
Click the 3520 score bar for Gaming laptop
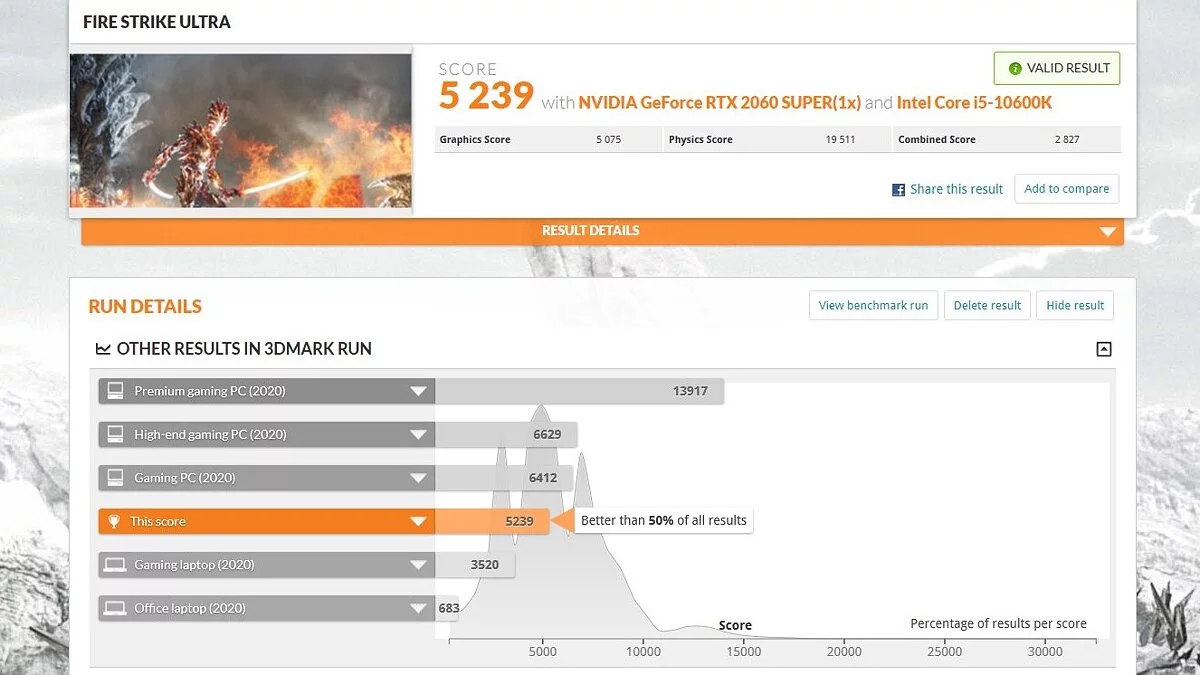click(x=474, y=565)
